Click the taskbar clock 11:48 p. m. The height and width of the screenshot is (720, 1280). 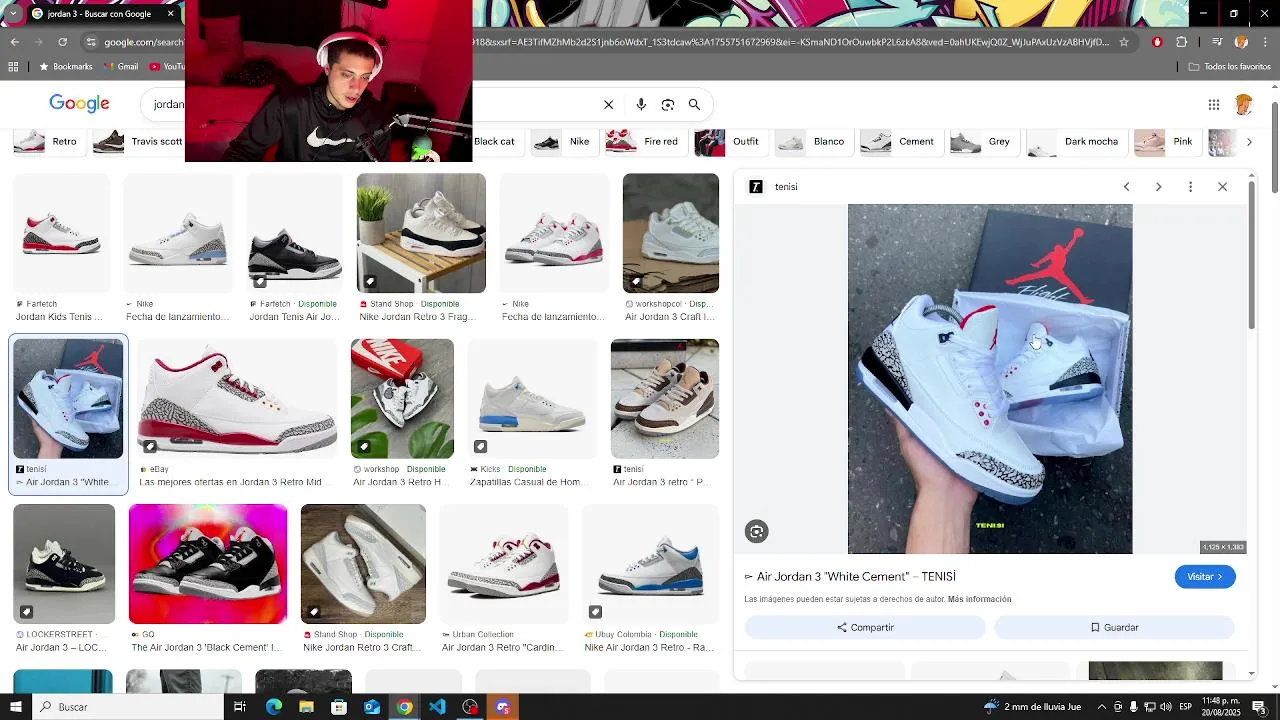(x=1221, y=707)
